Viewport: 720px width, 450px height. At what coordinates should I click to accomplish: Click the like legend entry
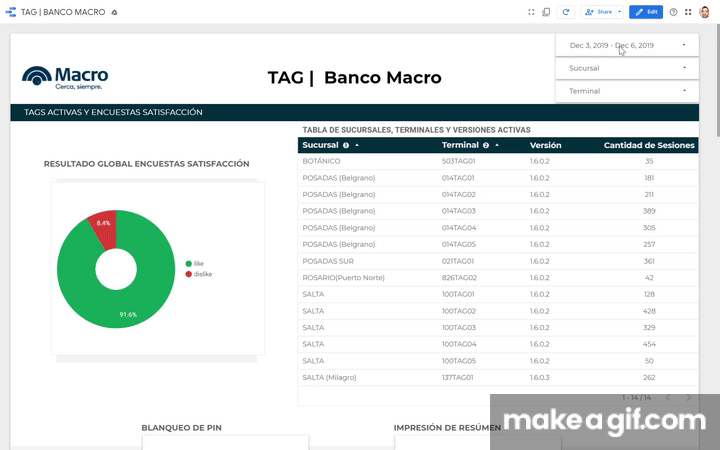click(195, 264)
